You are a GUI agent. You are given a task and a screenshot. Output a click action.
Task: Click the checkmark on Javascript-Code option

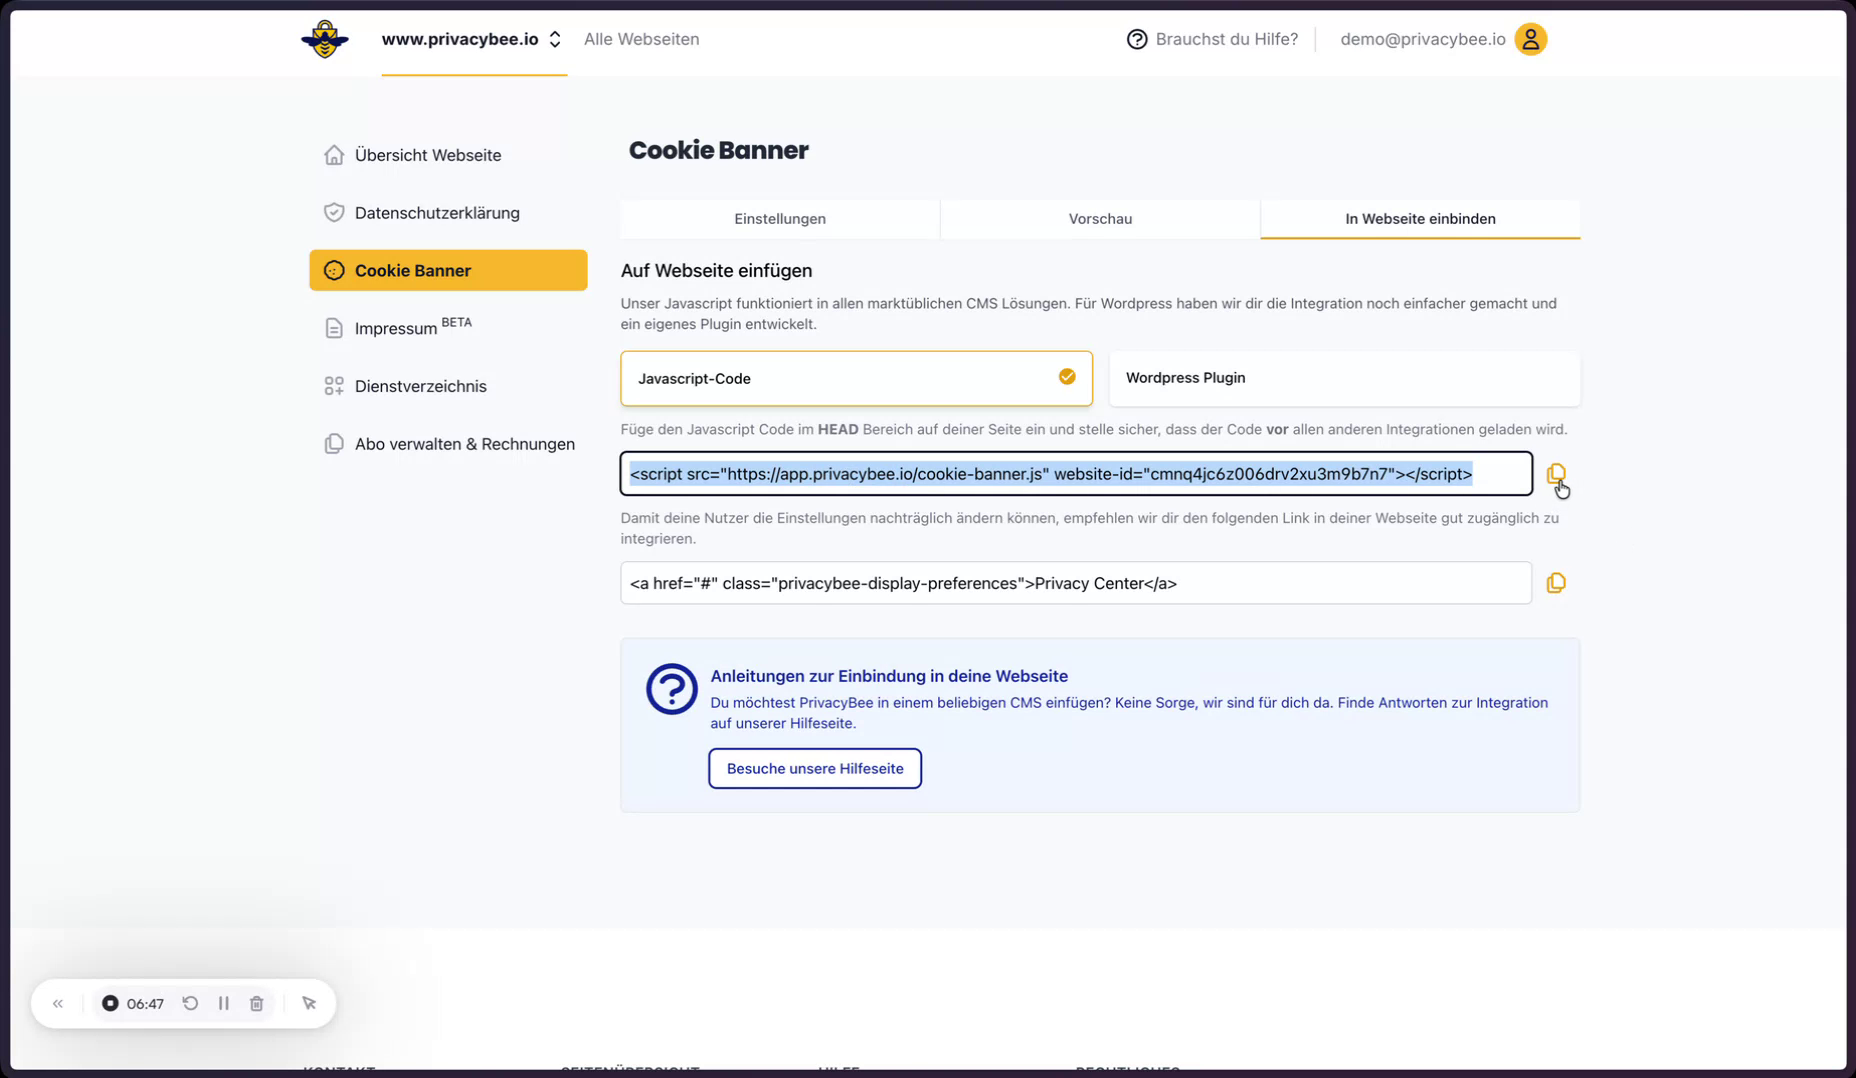click(1067, 377)
